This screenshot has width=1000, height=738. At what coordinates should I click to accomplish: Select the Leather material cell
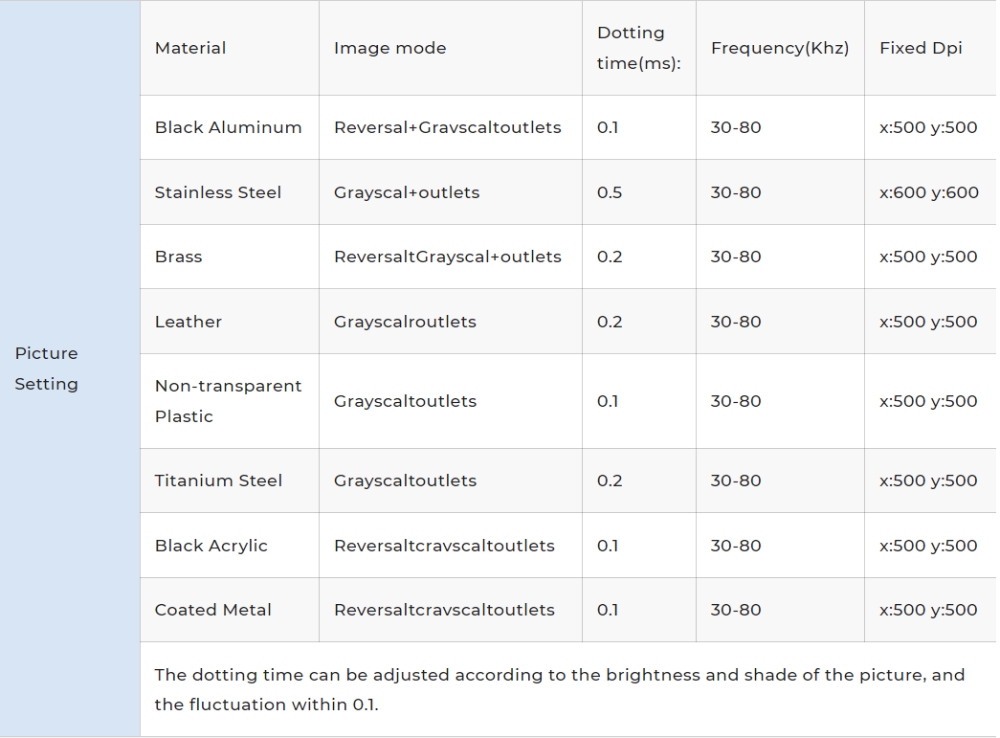pos(188,321)
